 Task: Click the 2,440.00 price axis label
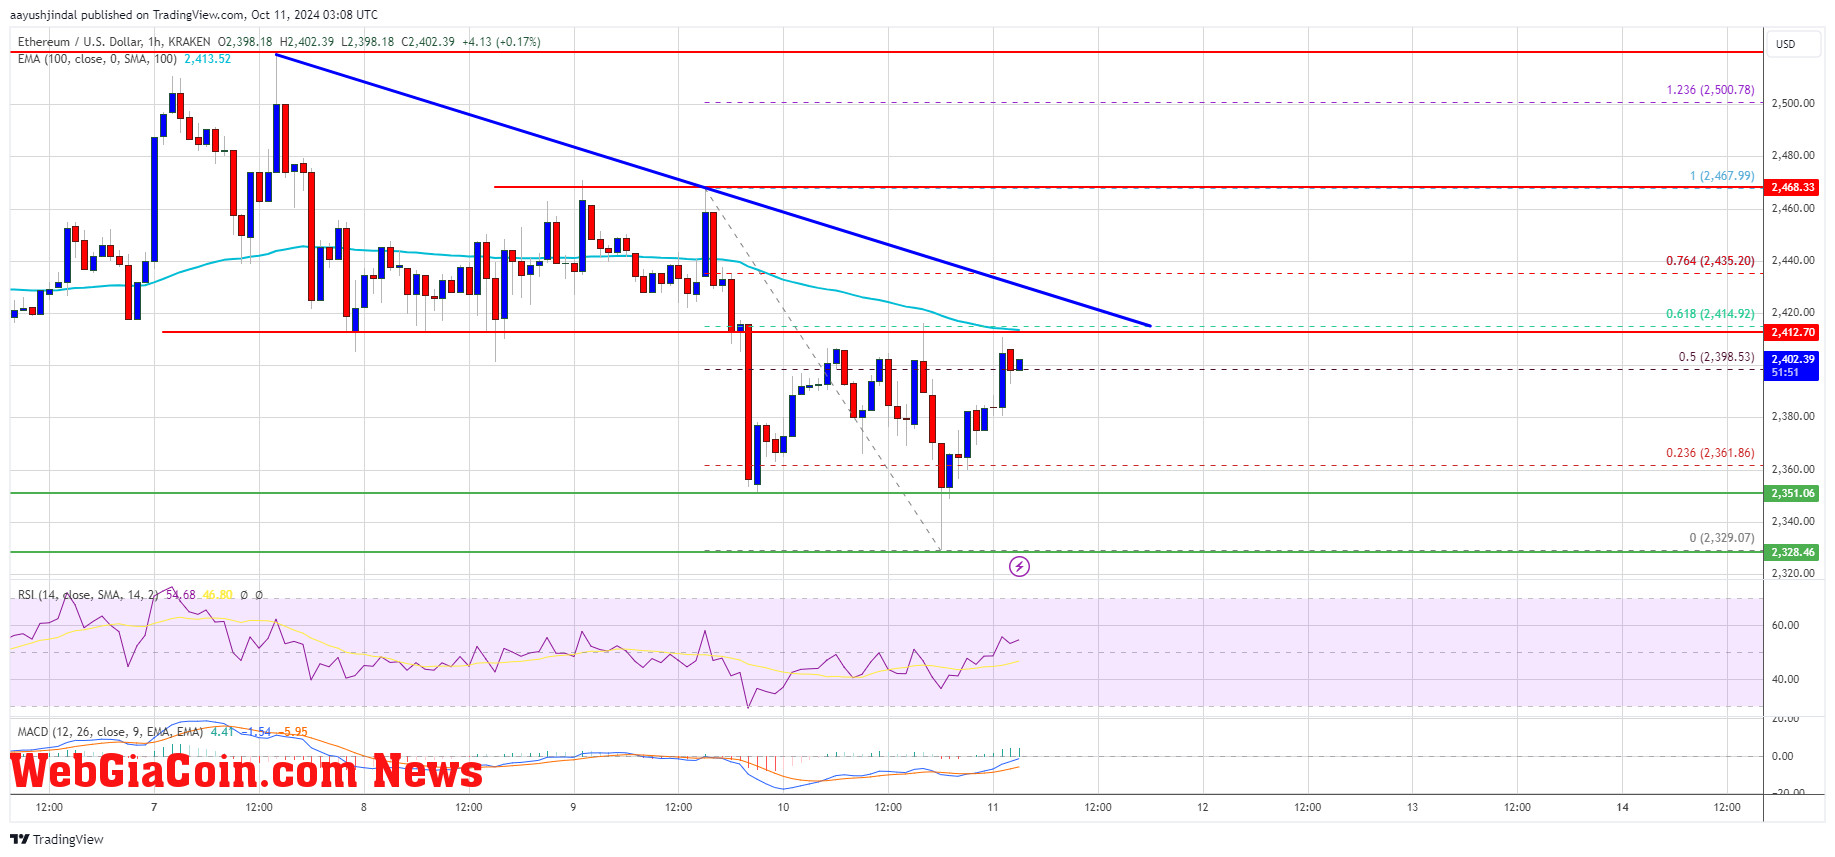coord(1792,260)
